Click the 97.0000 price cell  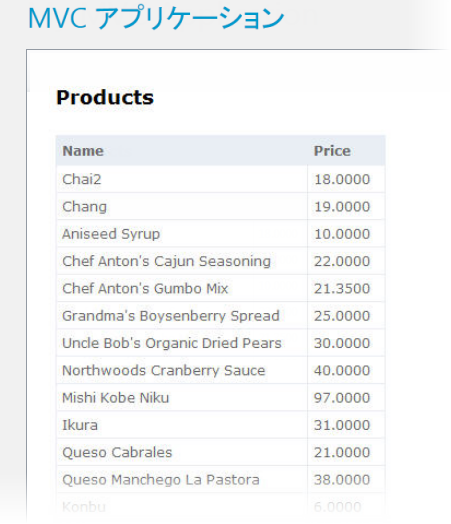pos(346,398)
